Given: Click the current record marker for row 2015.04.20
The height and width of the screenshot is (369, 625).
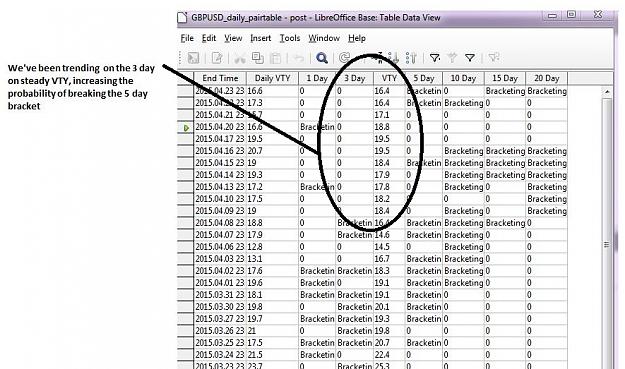Looking at the screenshot, I should (x=186, y=128).
